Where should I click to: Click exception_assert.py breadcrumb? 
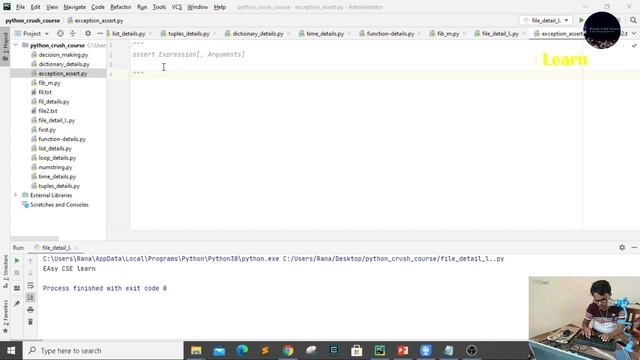pos(98,20)
